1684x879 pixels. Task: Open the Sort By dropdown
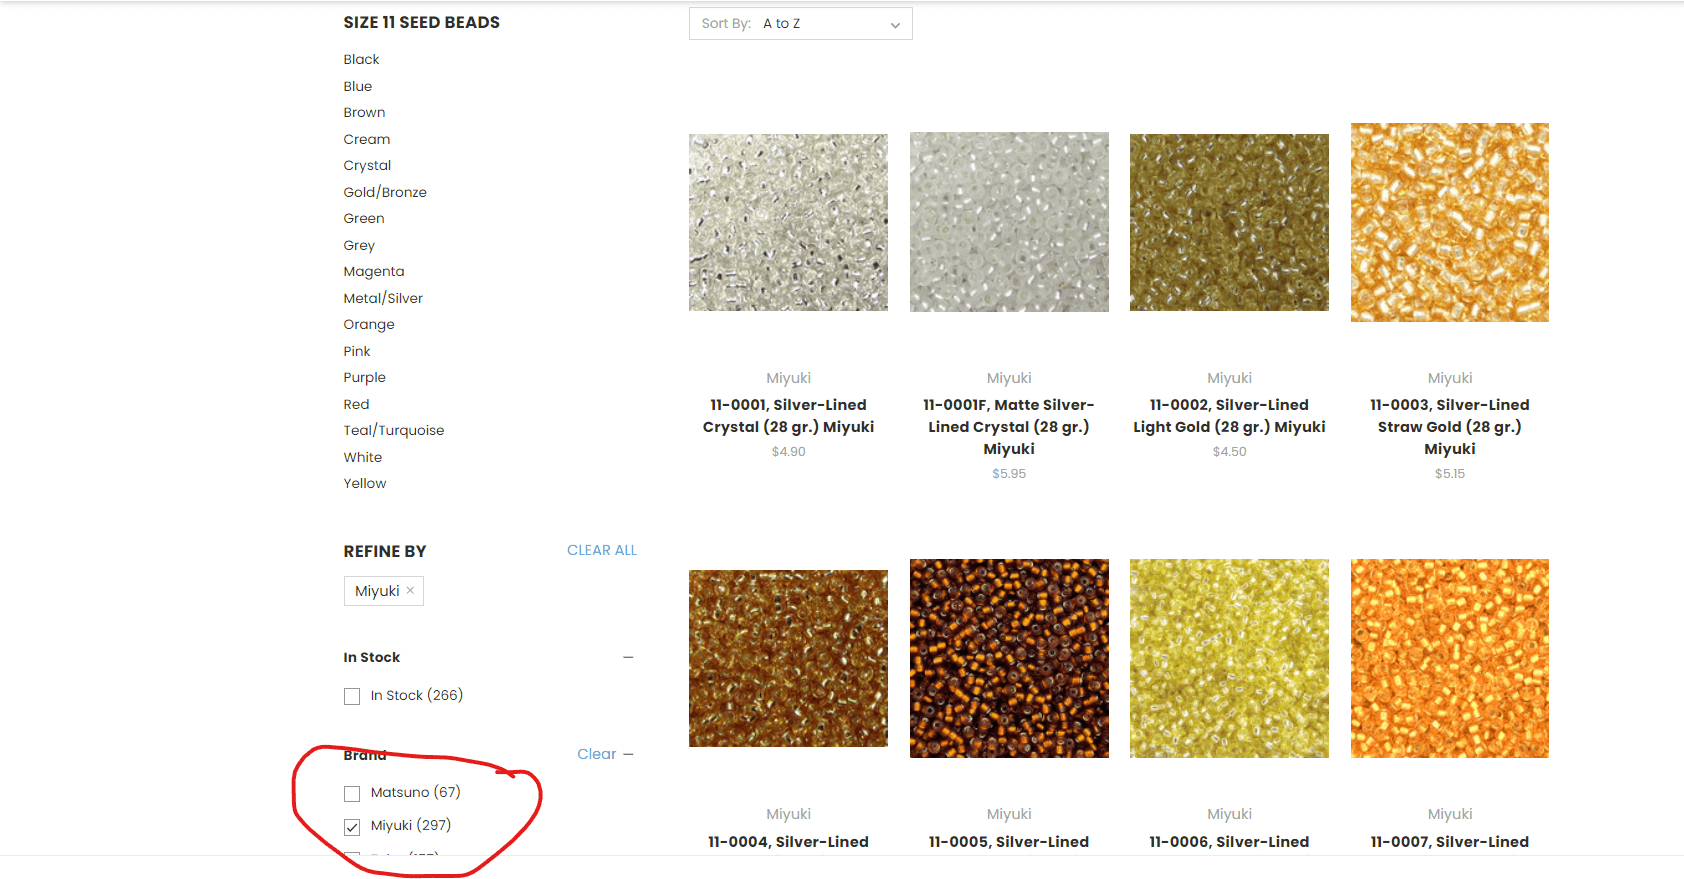point(800,24)
